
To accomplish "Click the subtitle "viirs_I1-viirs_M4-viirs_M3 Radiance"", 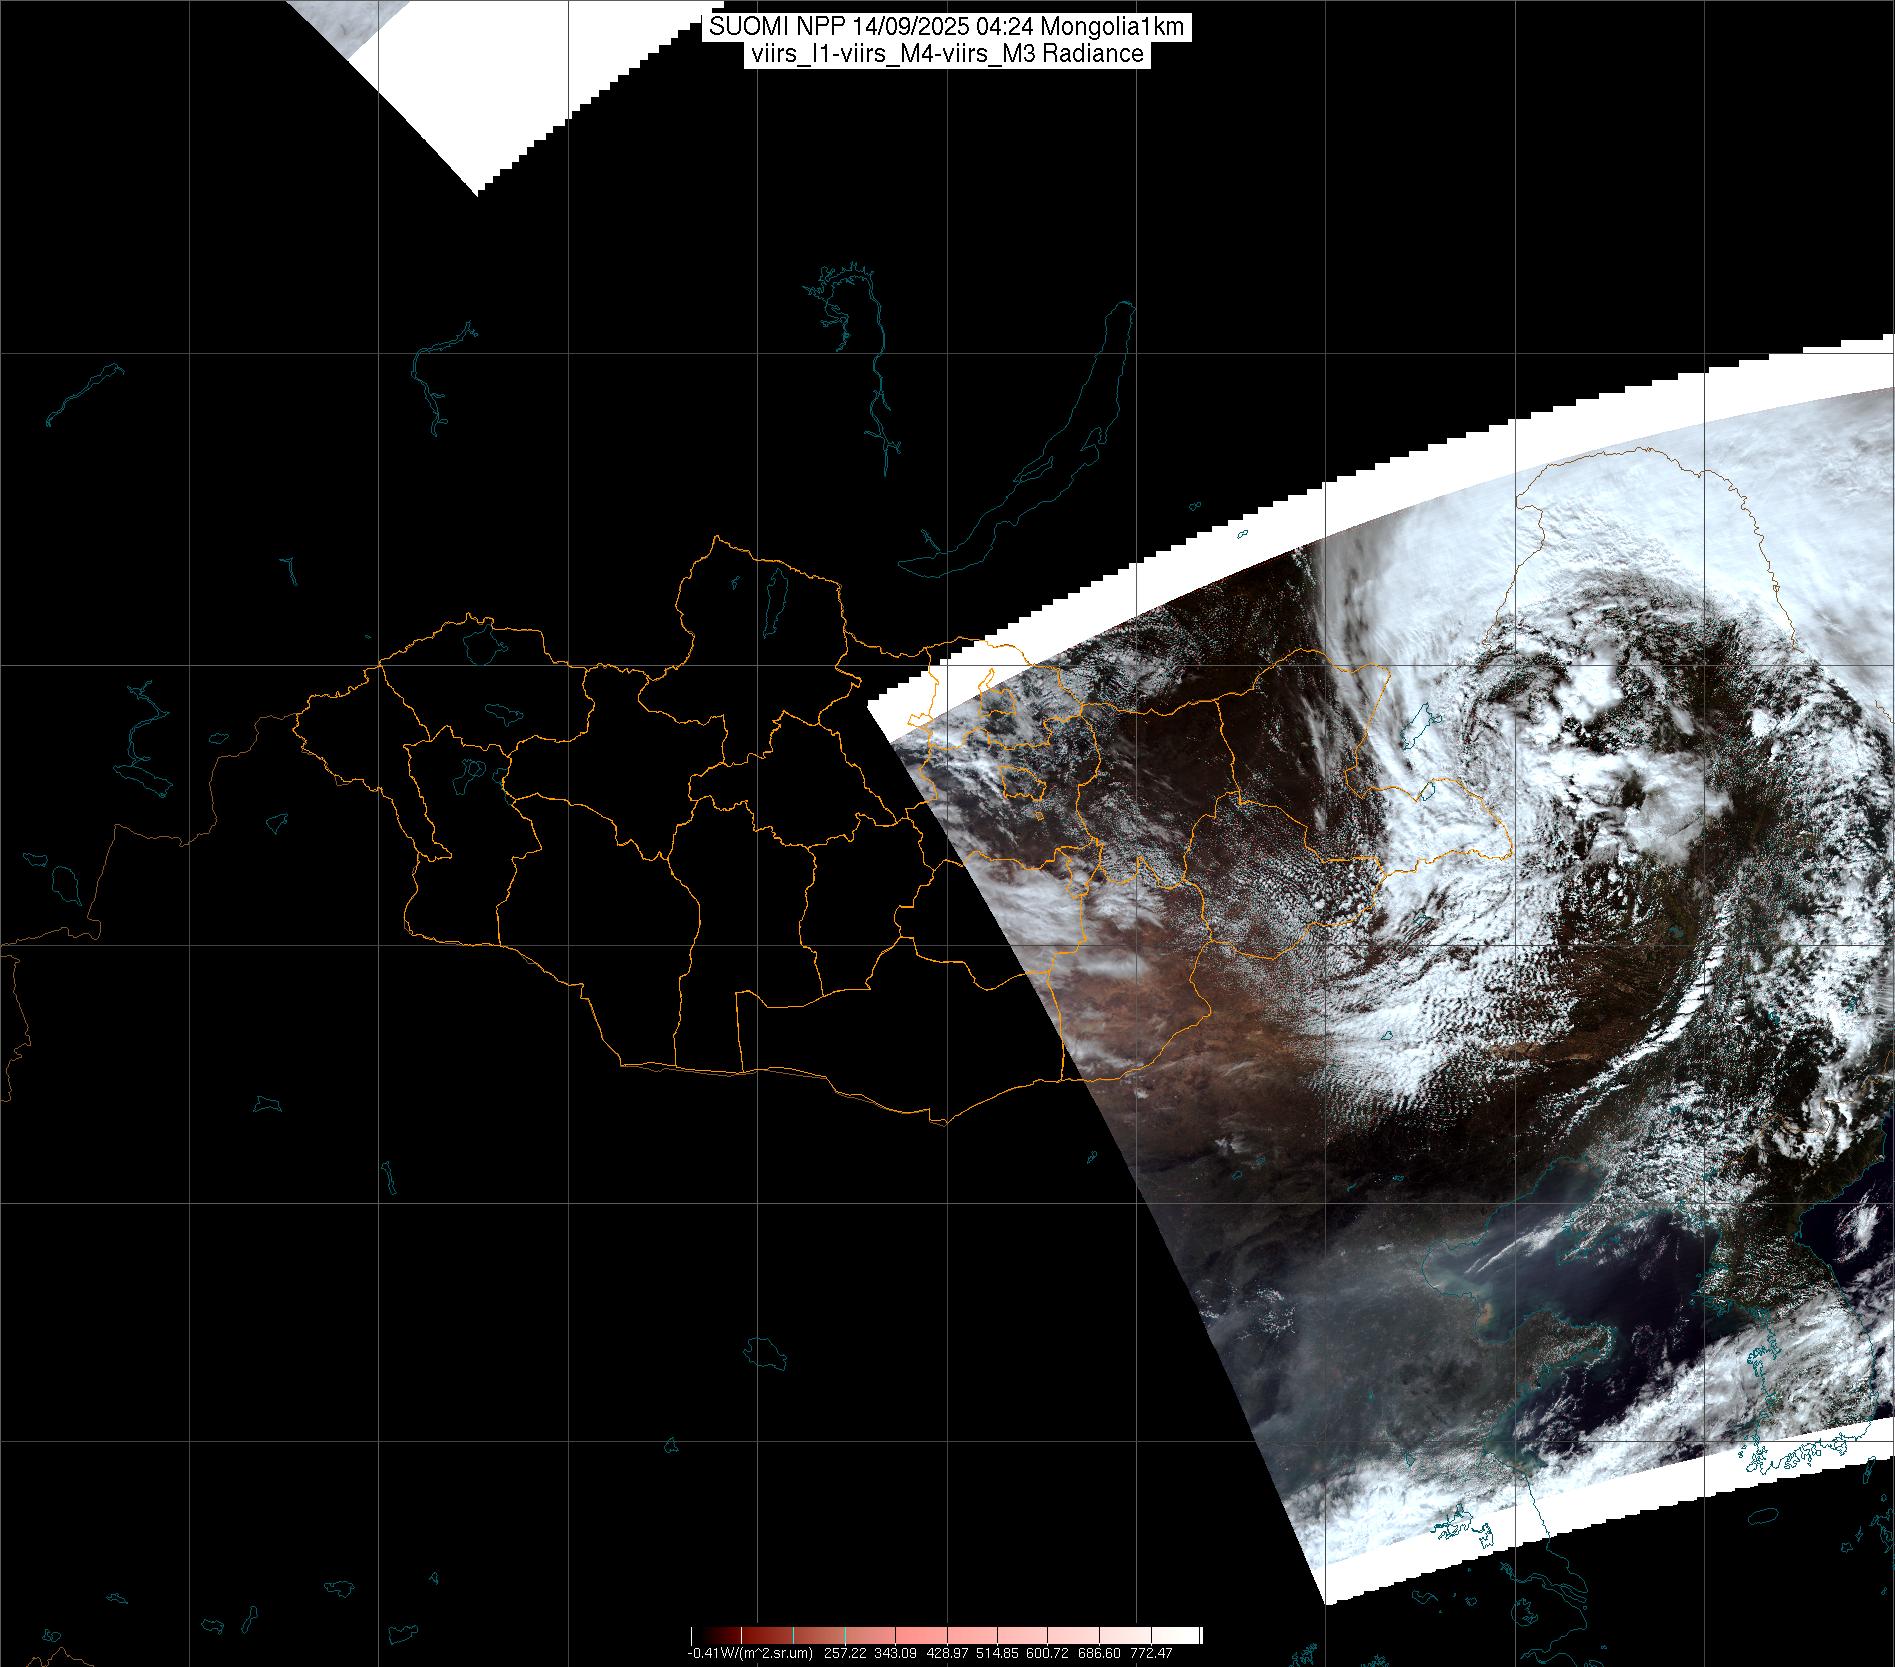I will (x=947, y=54).
